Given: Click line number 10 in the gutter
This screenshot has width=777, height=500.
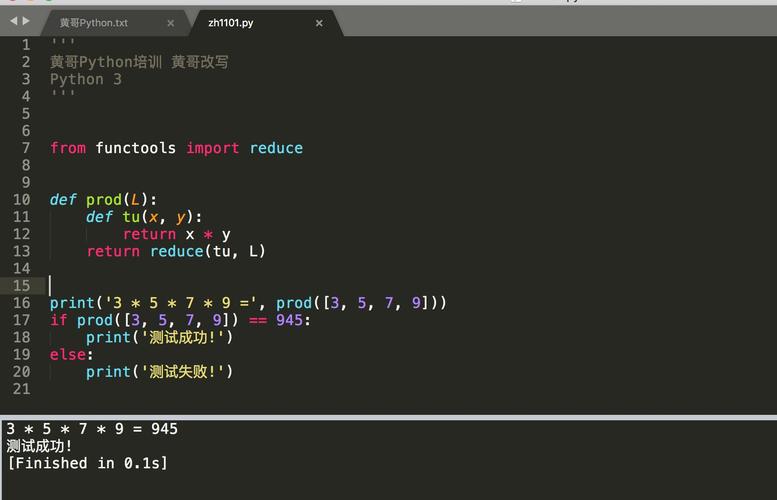Looking at the screenshot, I should pyautogui.click(x=22, y=199).
